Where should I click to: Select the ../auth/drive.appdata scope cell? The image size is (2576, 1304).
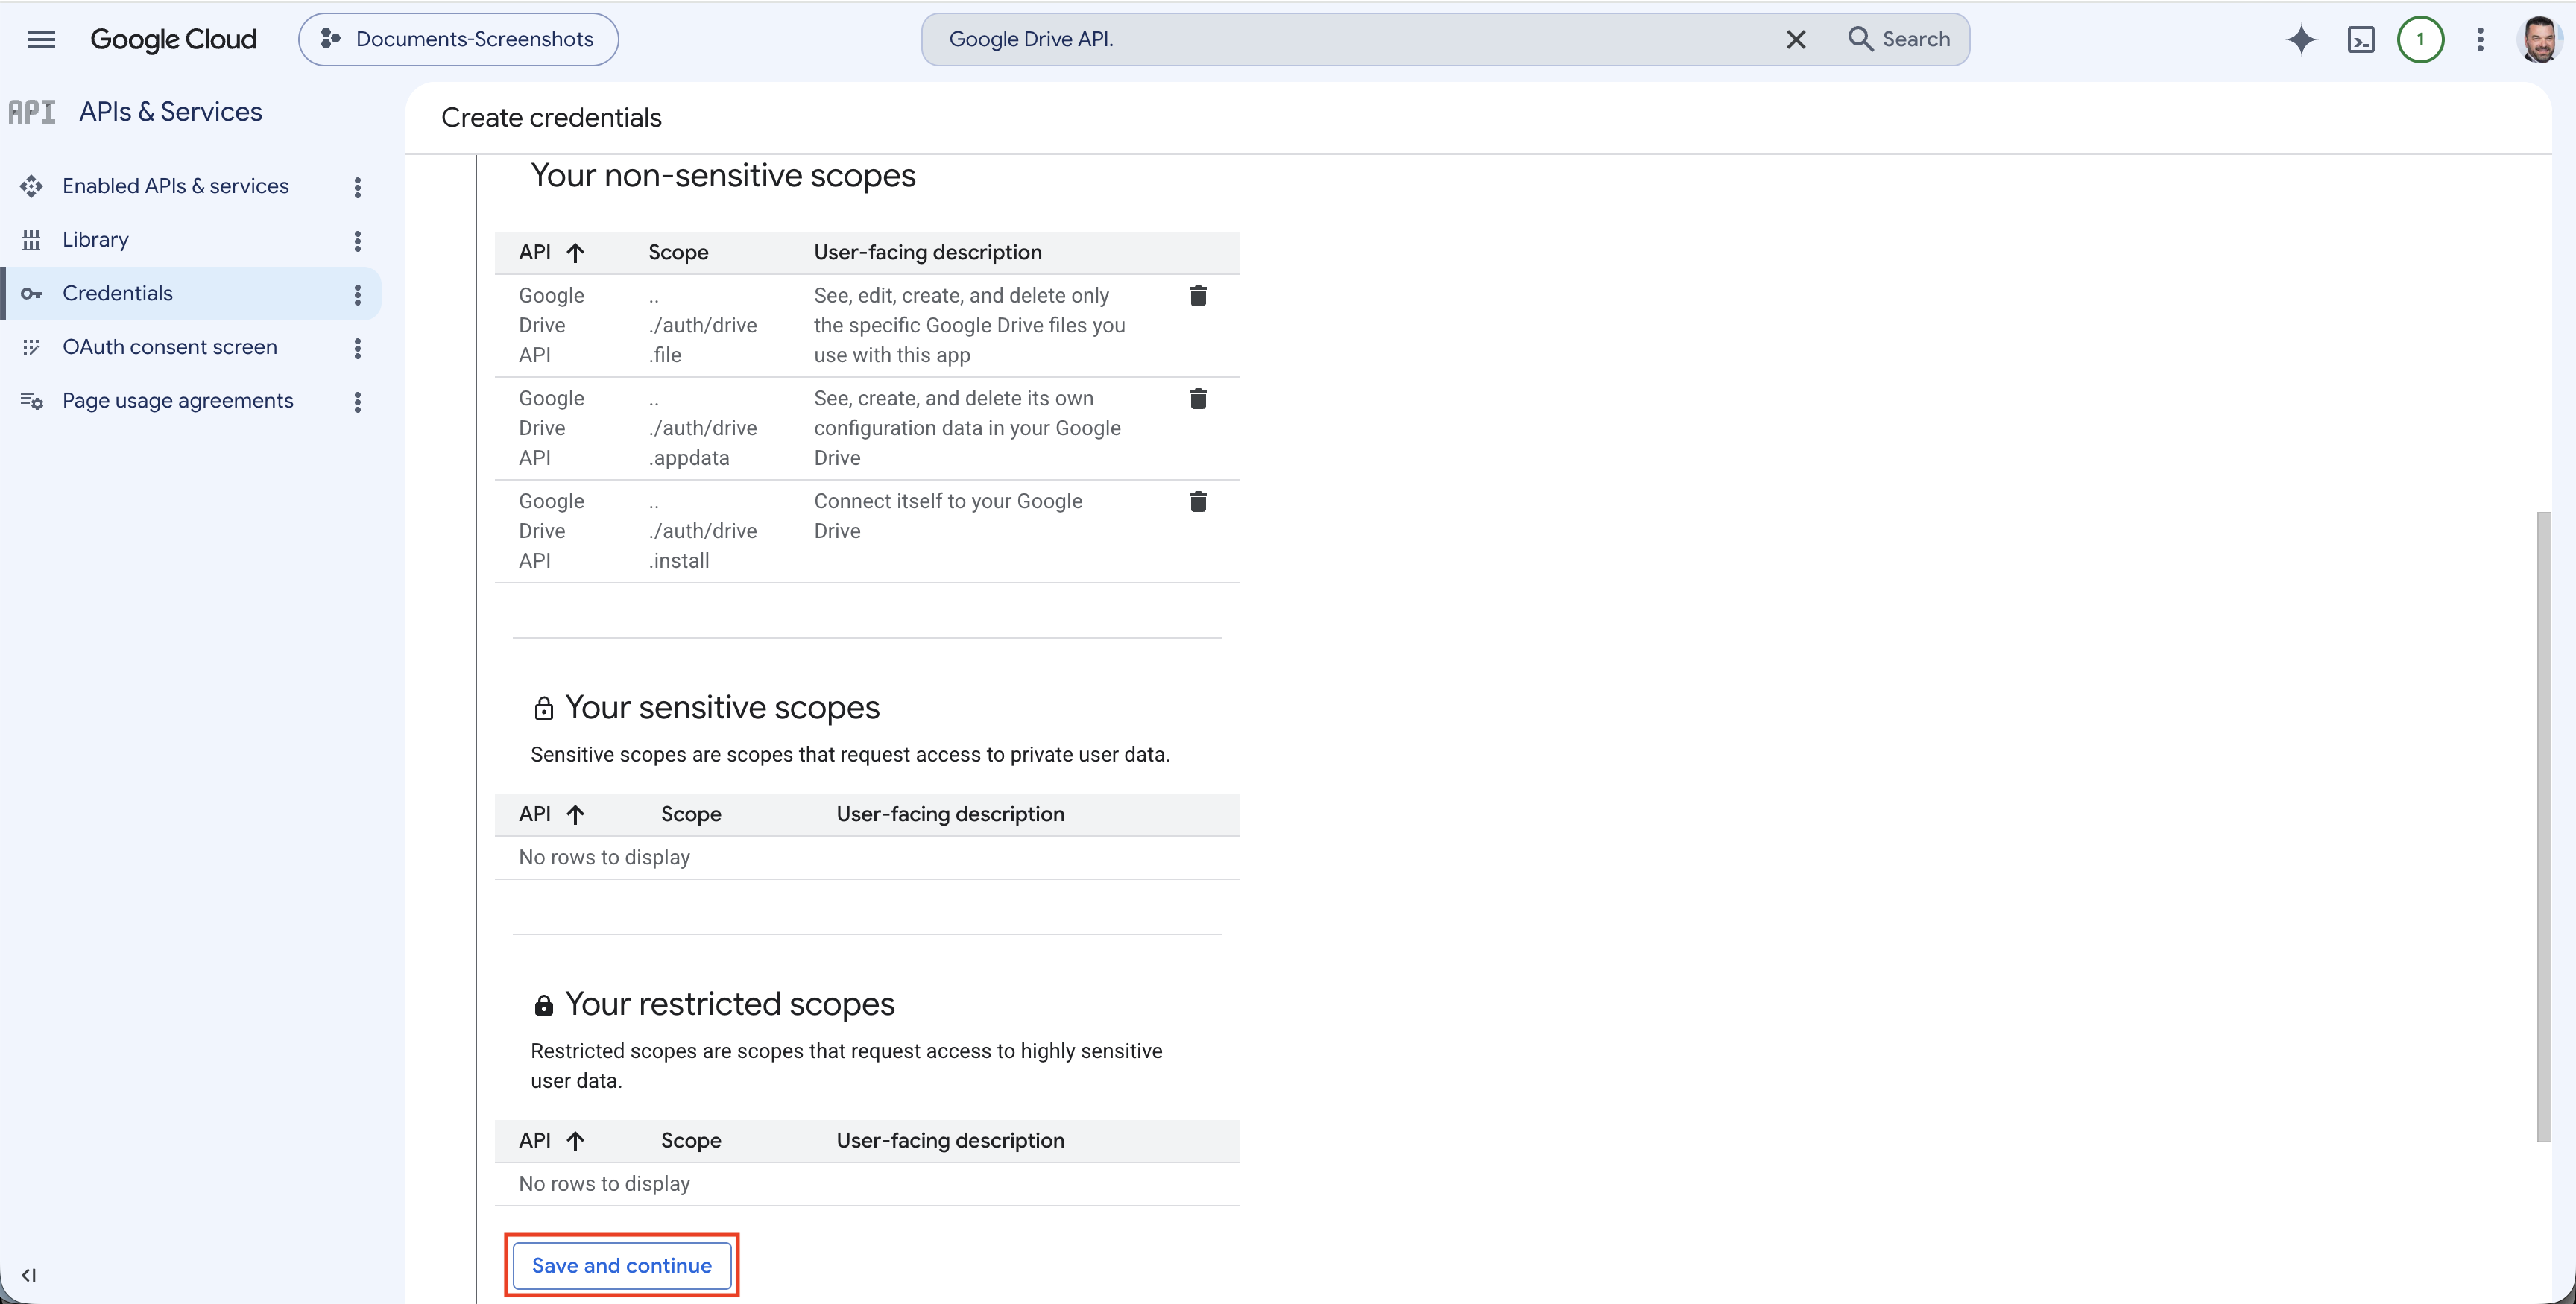click(x=702, y=428)
